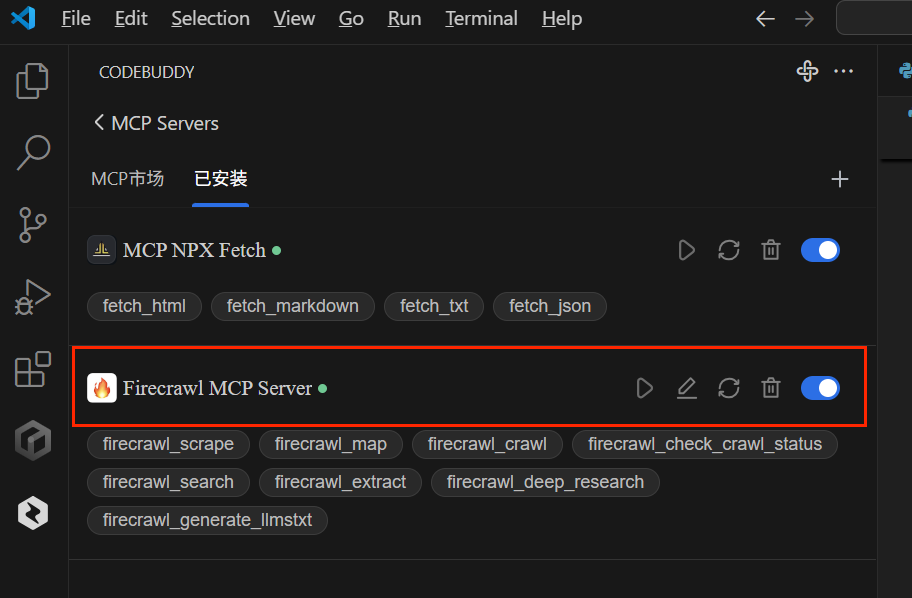Open the white hexagon activity bar icon
The width and height of the screenshot is (912, 598).
(33, 513)
